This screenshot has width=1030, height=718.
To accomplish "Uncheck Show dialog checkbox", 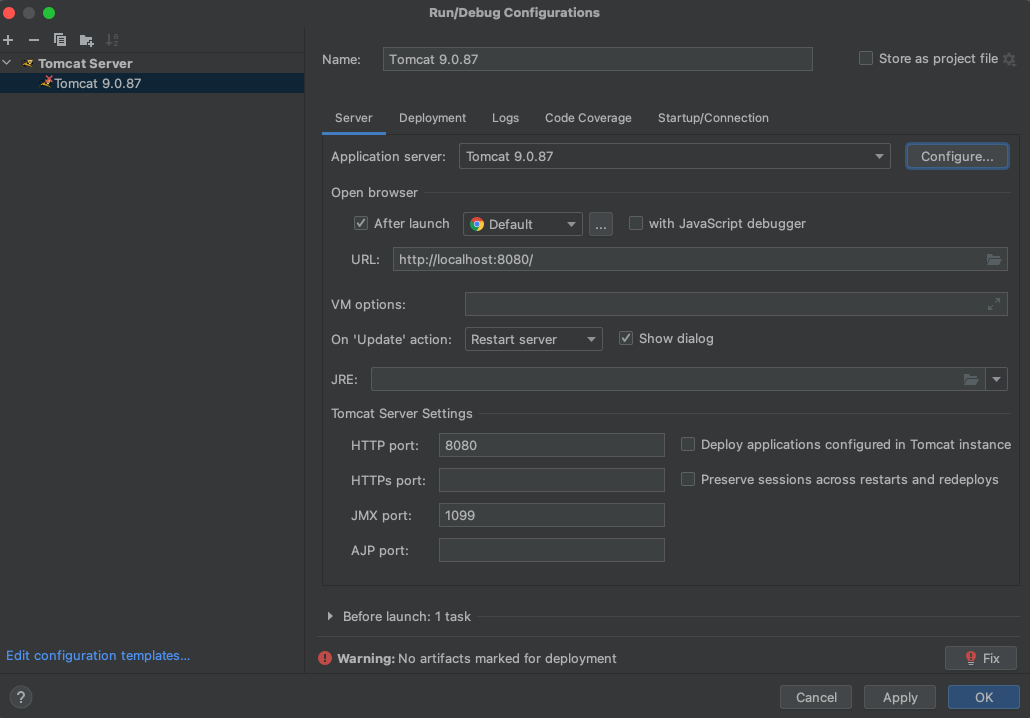I will point(626,338).
